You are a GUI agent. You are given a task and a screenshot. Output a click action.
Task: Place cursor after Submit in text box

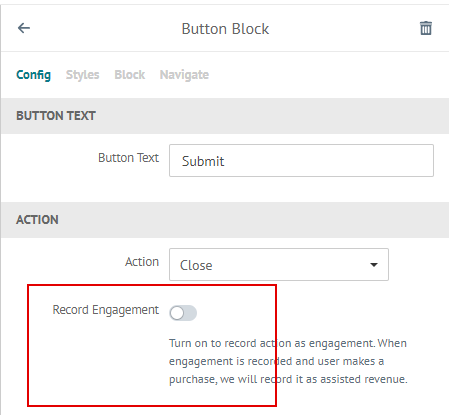coord(226,161)
